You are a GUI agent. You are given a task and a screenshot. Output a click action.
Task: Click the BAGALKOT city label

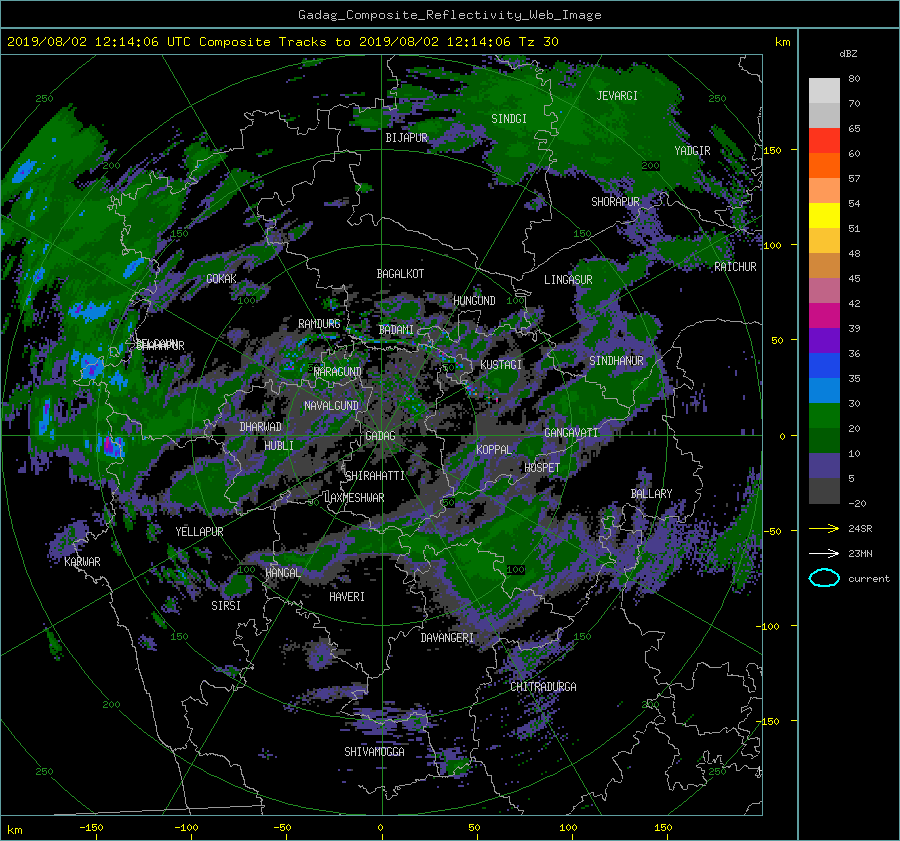(x=400, y=274)
